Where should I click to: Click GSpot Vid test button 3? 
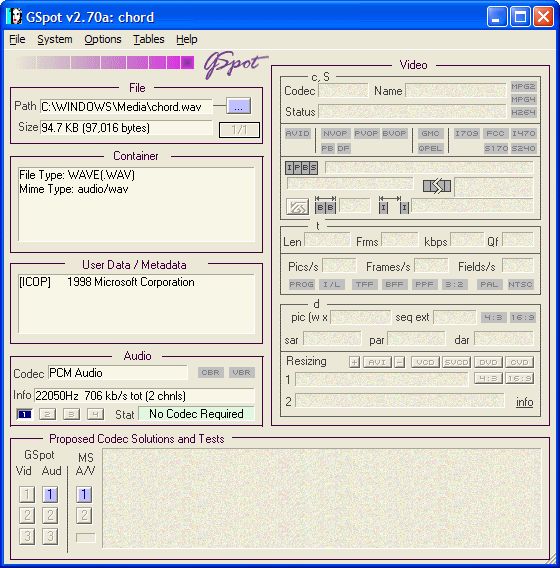tap(27, 536)
